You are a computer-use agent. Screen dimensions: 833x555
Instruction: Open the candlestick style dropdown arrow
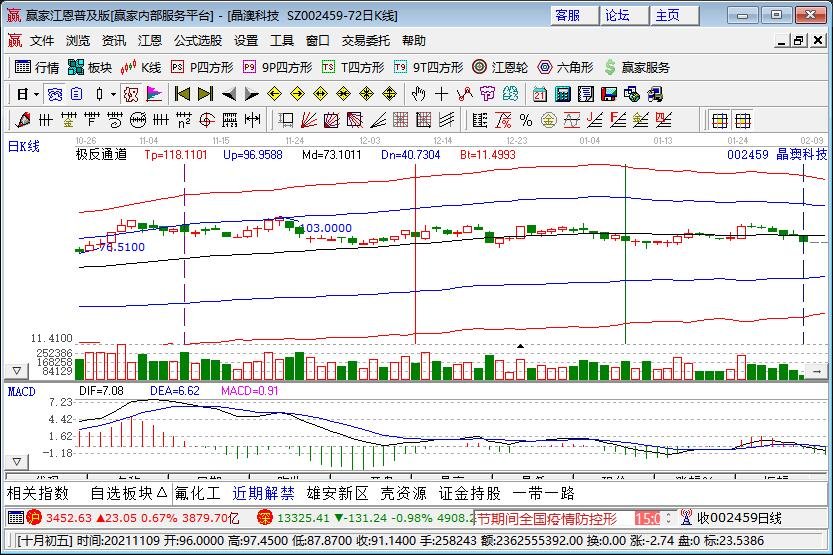[113, 95]
